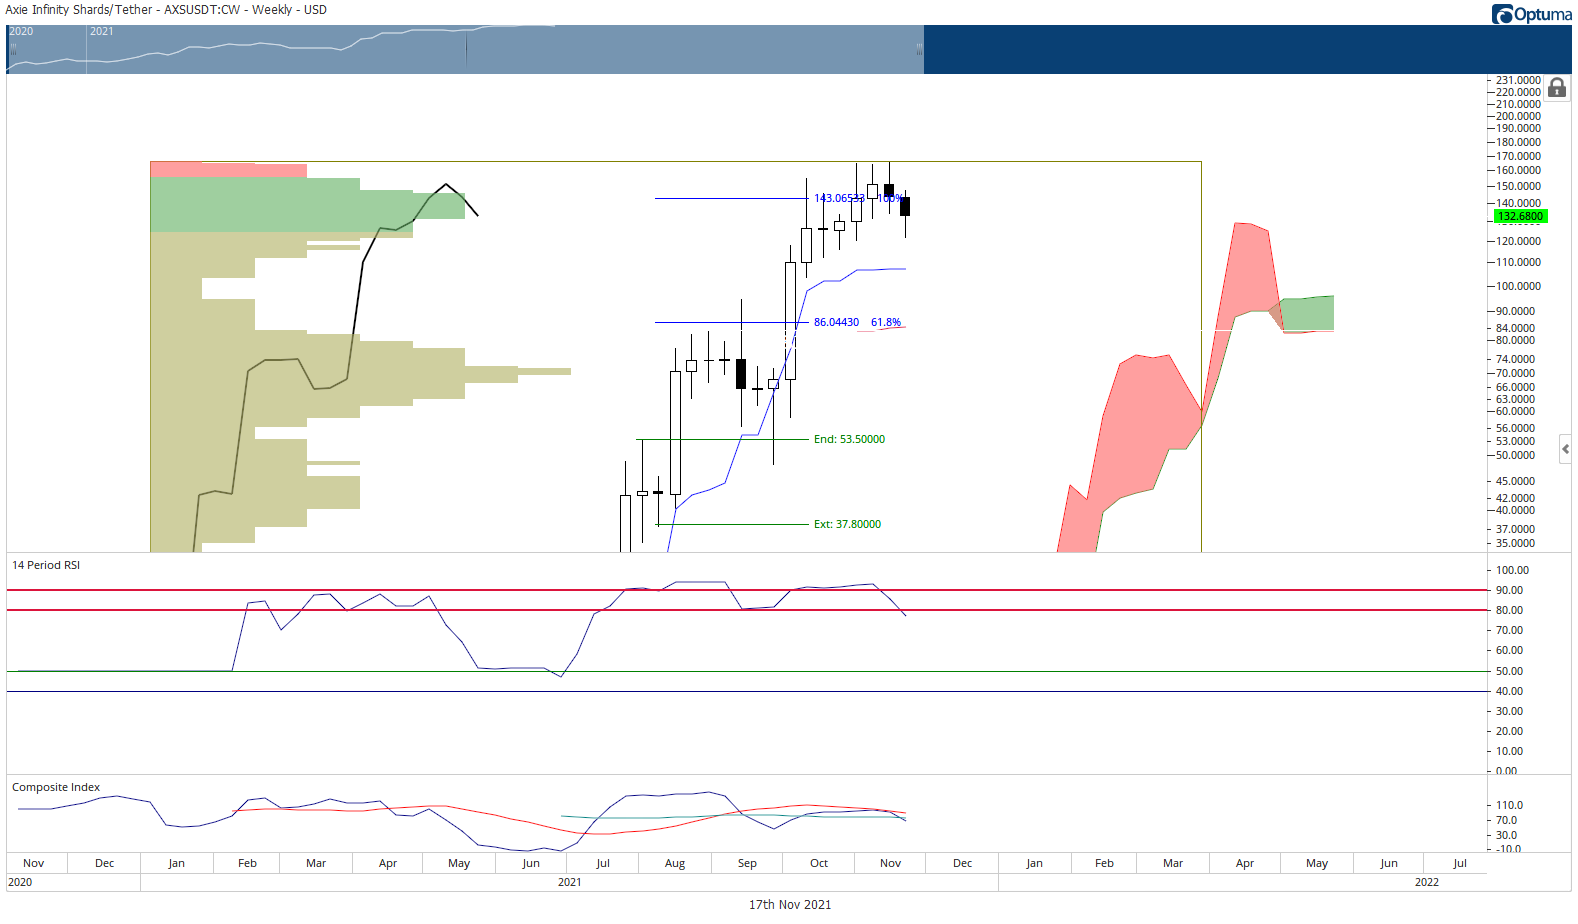Select the current price label 132.6800

1520,216
